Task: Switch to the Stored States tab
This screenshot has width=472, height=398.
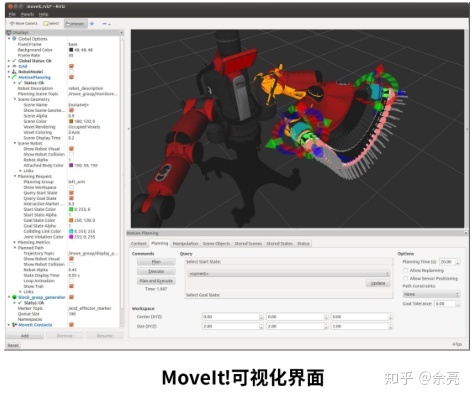Action: [x=279, y=244]
